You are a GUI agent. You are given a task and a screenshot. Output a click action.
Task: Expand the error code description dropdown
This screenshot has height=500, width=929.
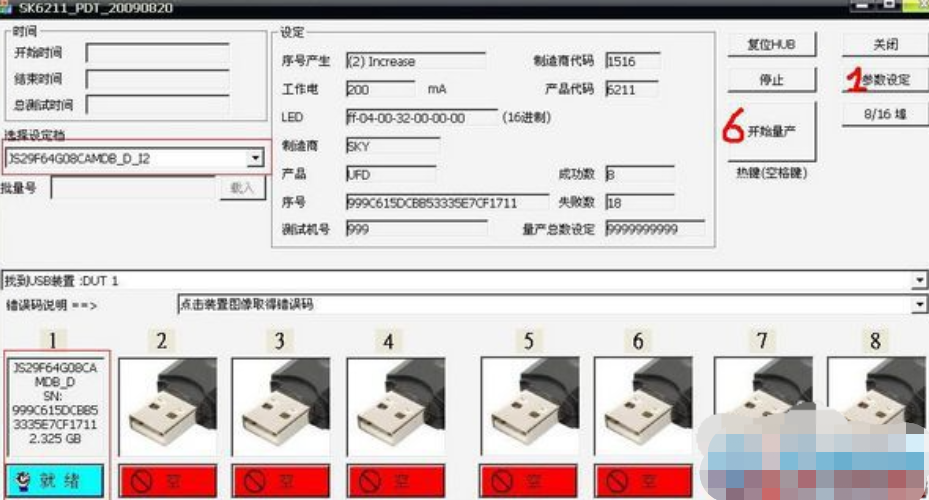(x=919, y=303)
